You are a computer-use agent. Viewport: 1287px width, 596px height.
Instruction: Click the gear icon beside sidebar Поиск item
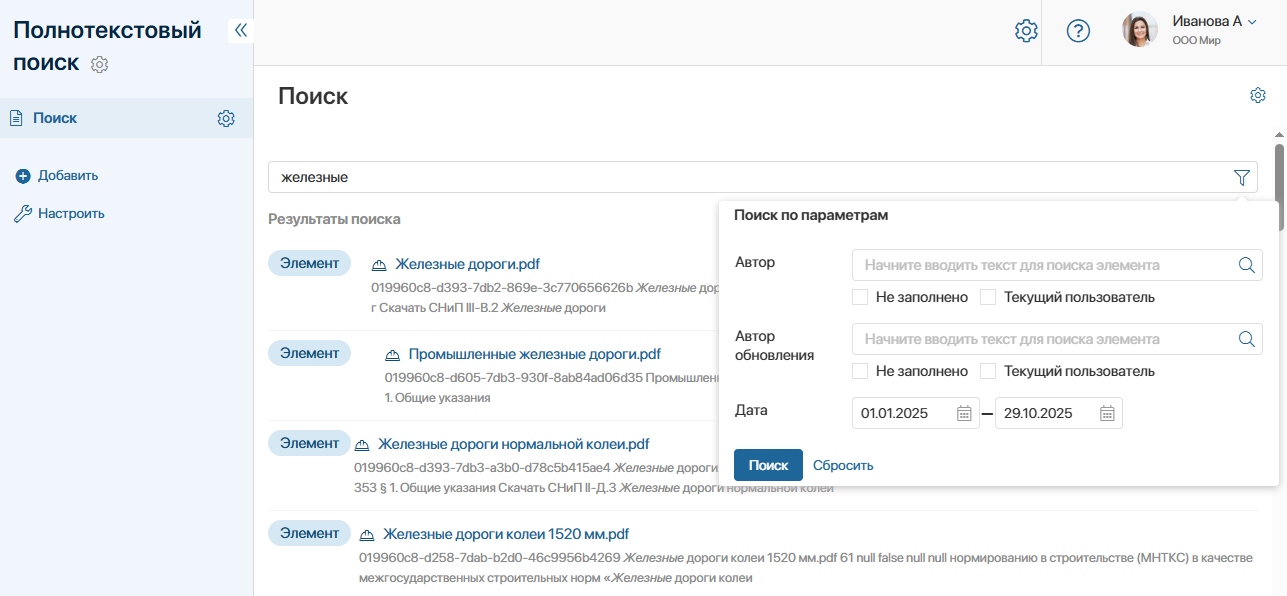pos(226,117)
